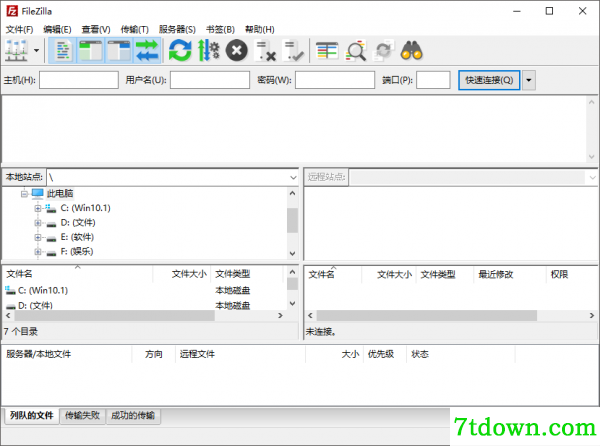Cancel current operation icon

click(236, 50)
